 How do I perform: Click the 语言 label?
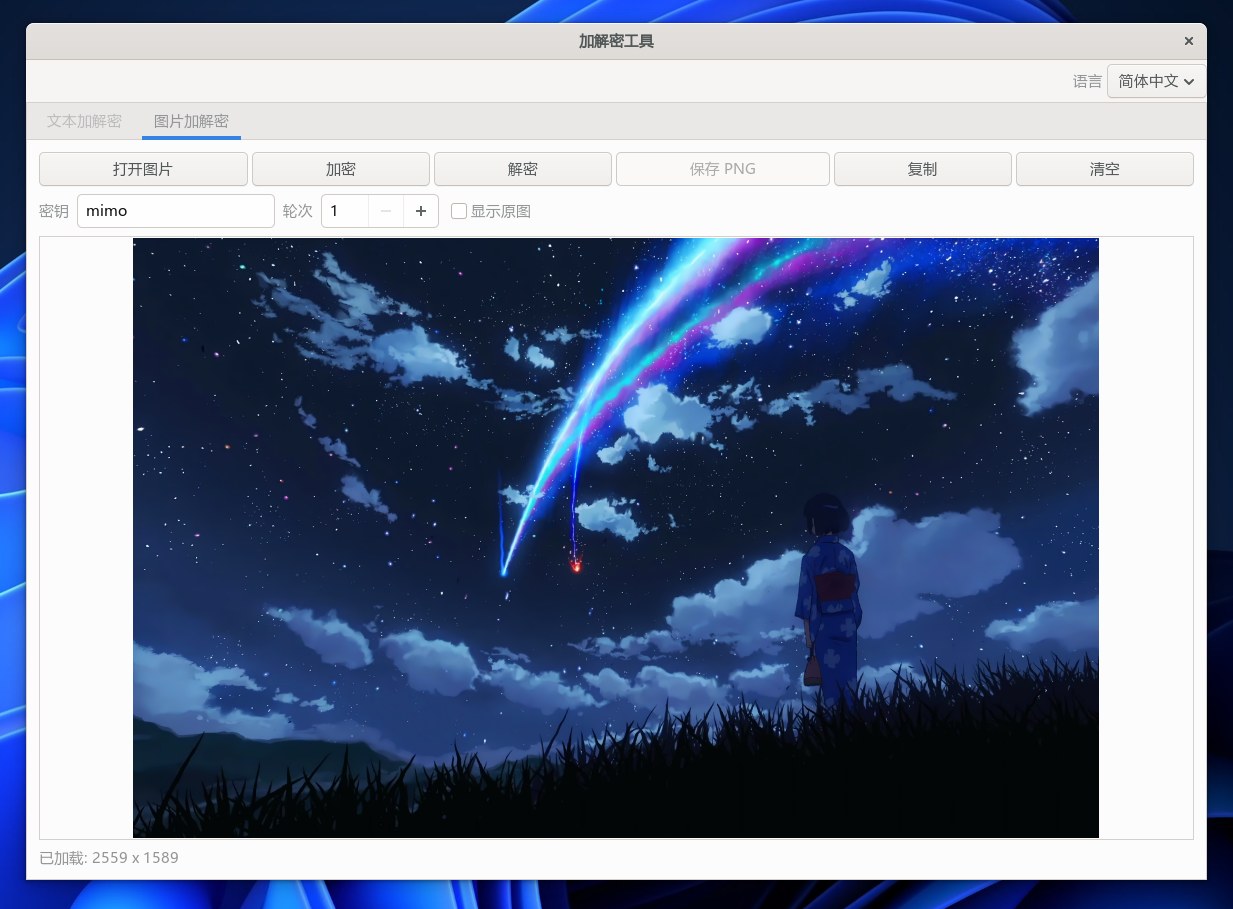tap(1087, 82)
